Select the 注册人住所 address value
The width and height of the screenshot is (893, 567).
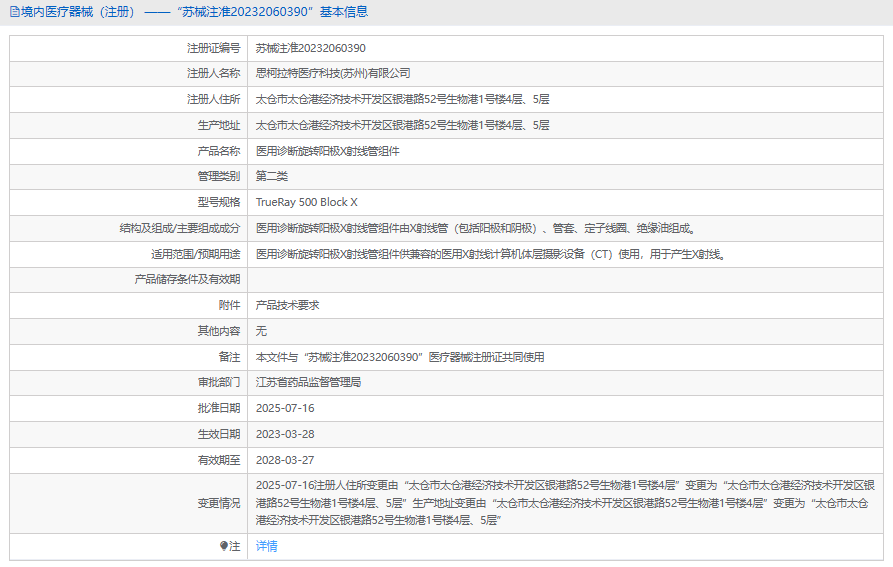point(403,100)
